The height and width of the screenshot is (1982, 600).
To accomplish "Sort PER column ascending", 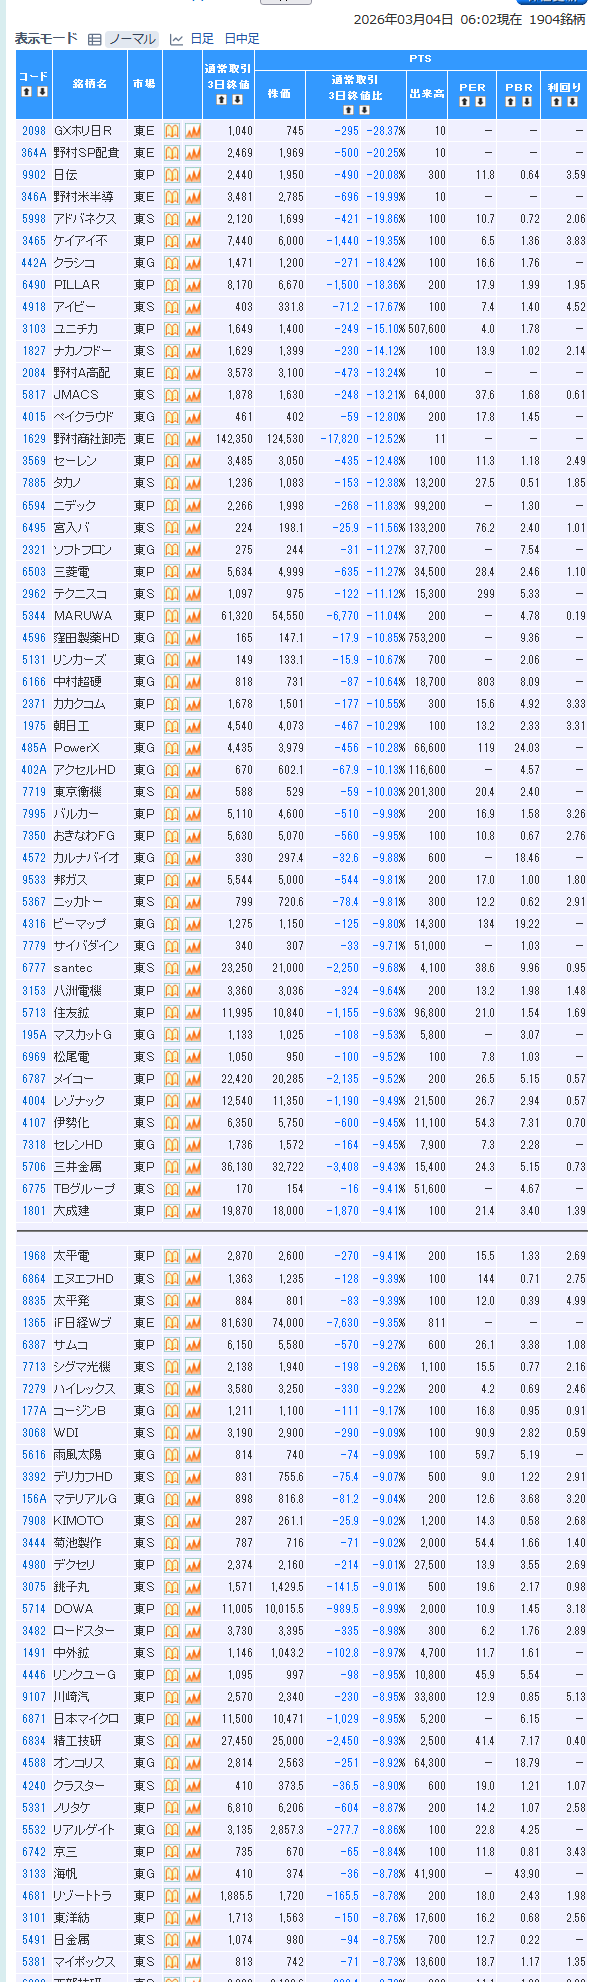I will [x=465, y=101].
